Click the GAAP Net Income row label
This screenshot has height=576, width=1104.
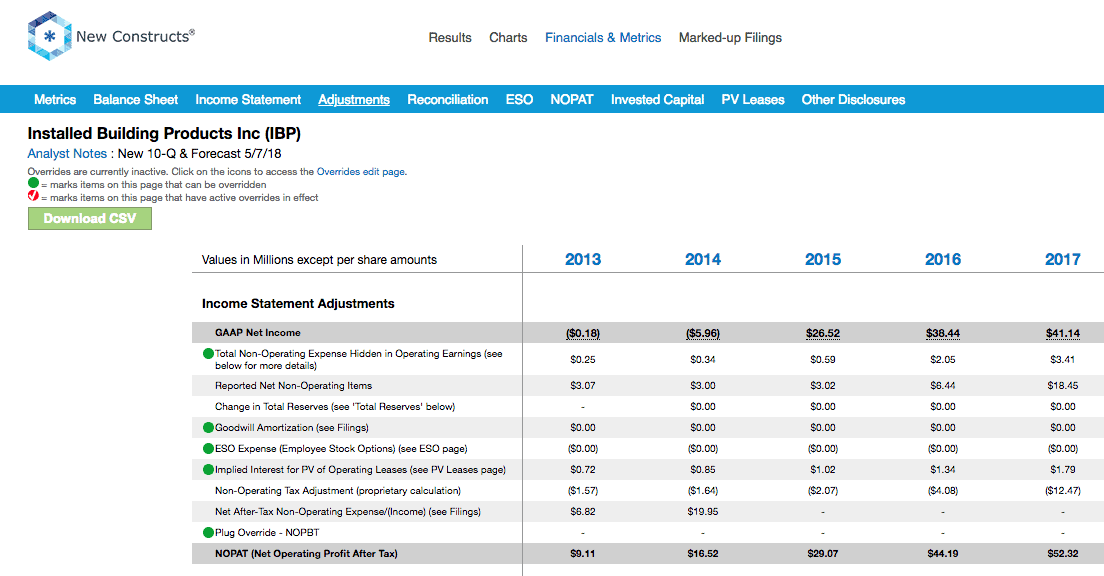tap(258, 332)
